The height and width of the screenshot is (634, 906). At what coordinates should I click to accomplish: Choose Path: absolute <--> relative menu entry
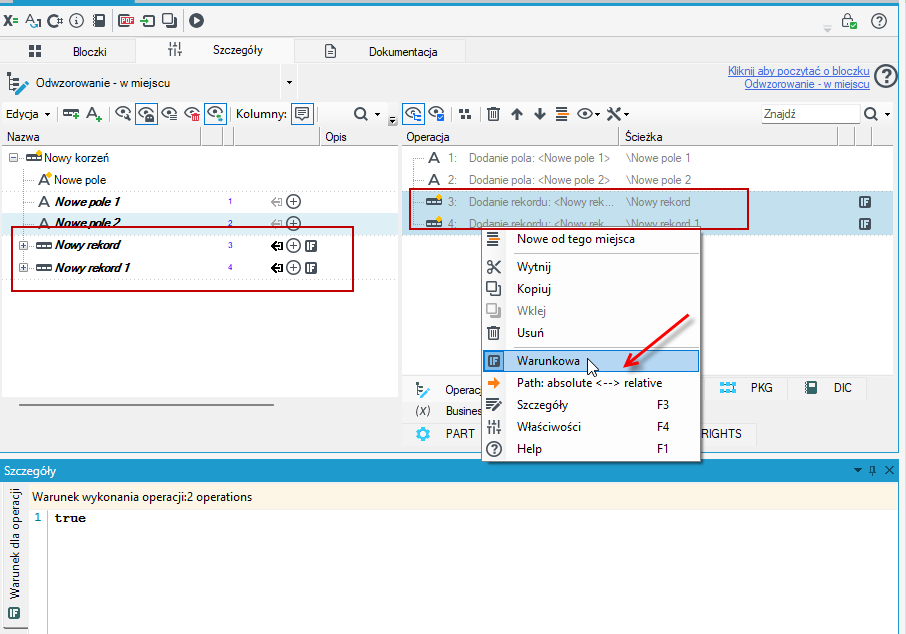591,383
